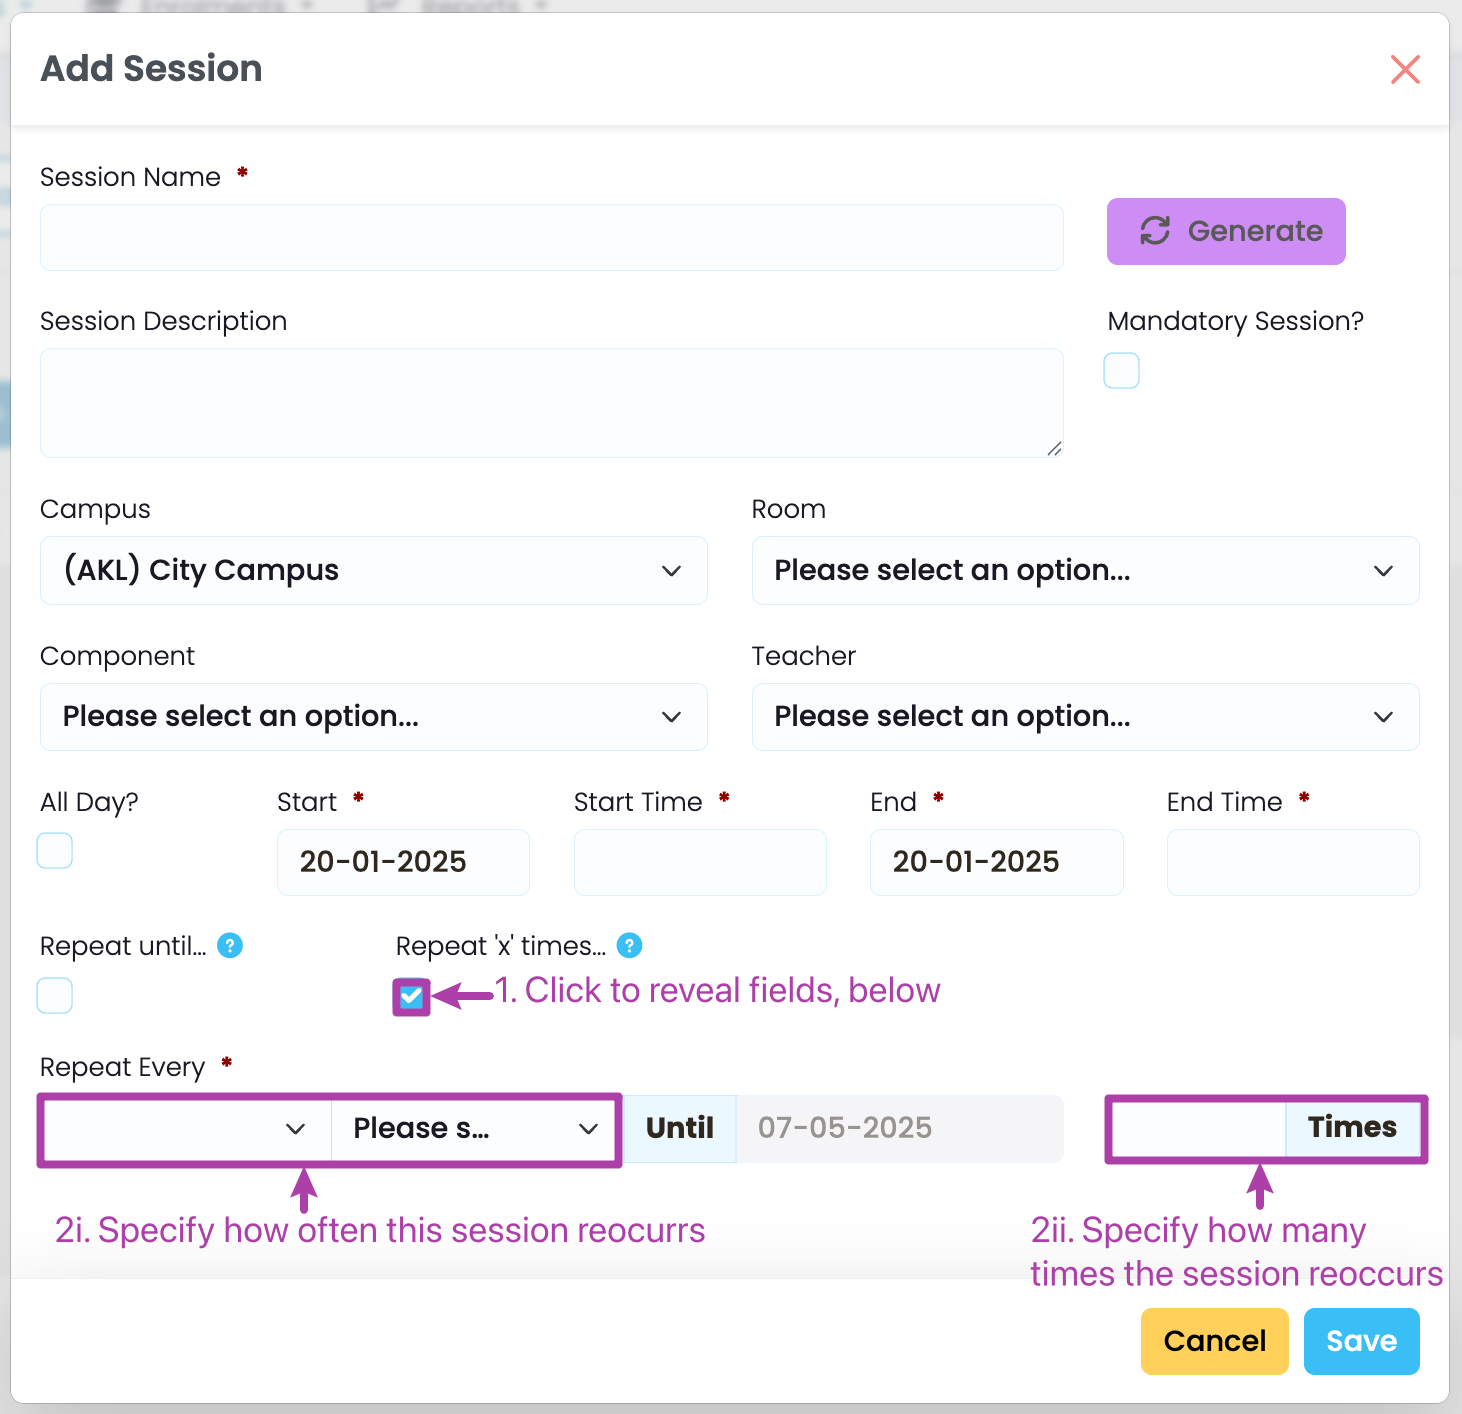Screen dimensions: 1462x1414
Task: Click the Generate session name button
Action: point(1225,231)
